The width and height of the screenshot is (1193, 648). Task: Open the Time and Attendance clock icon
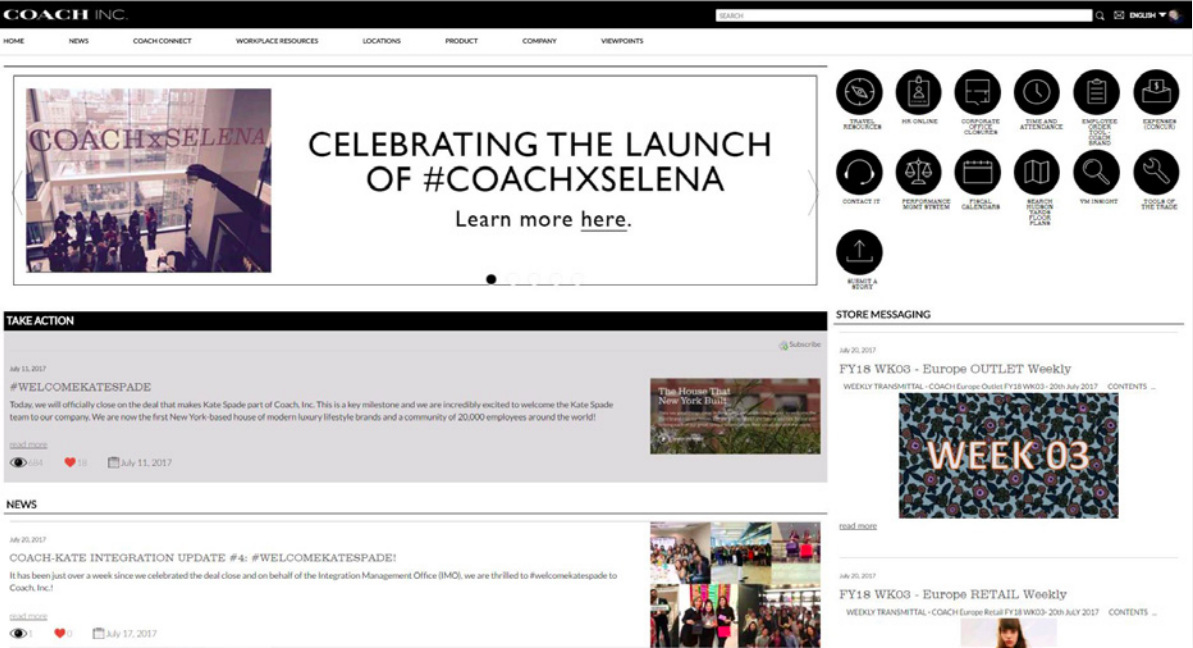click(1036, 92)
